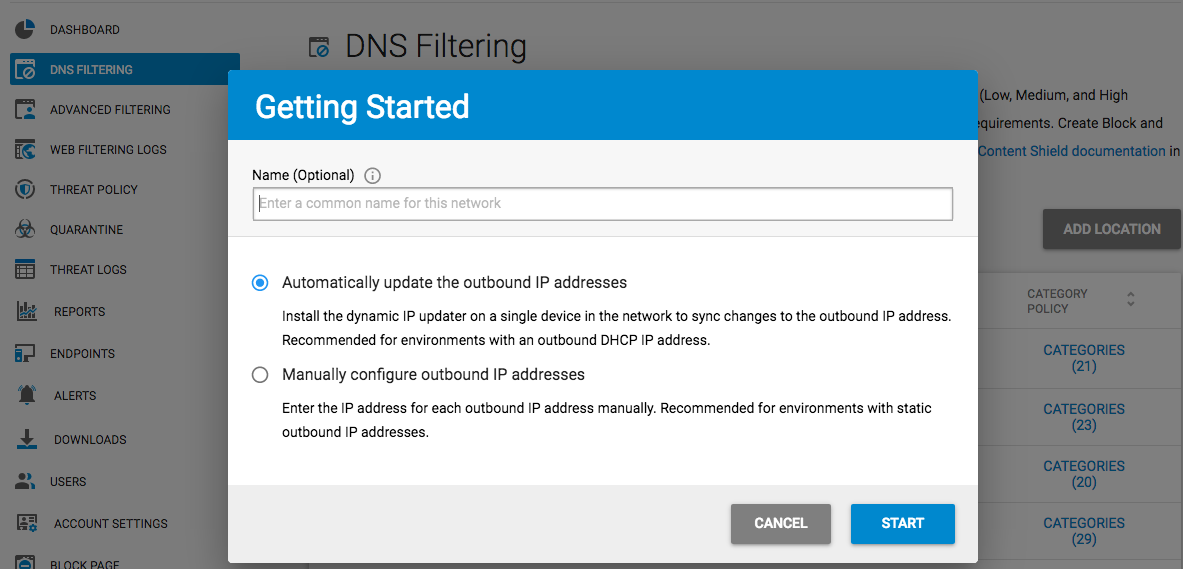Open the Categories (21) link
Viewport: 1183px width, 569px height.
click(1084, 358)
